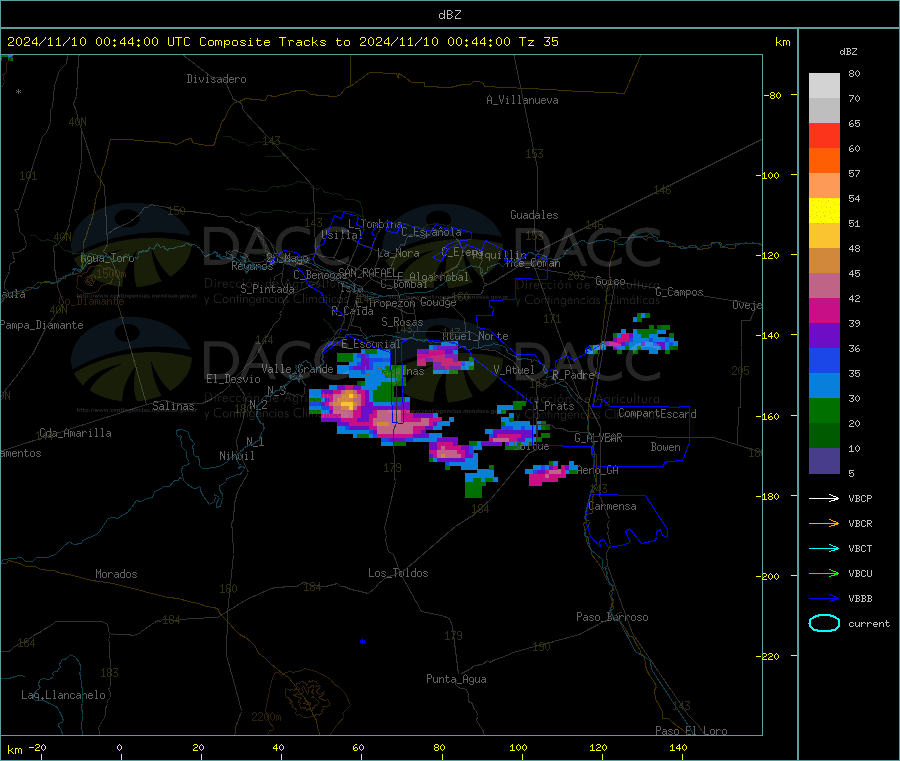Click the Pampa_Diamante map label
This screenshot has height=761, width=900.
point(42,325)
